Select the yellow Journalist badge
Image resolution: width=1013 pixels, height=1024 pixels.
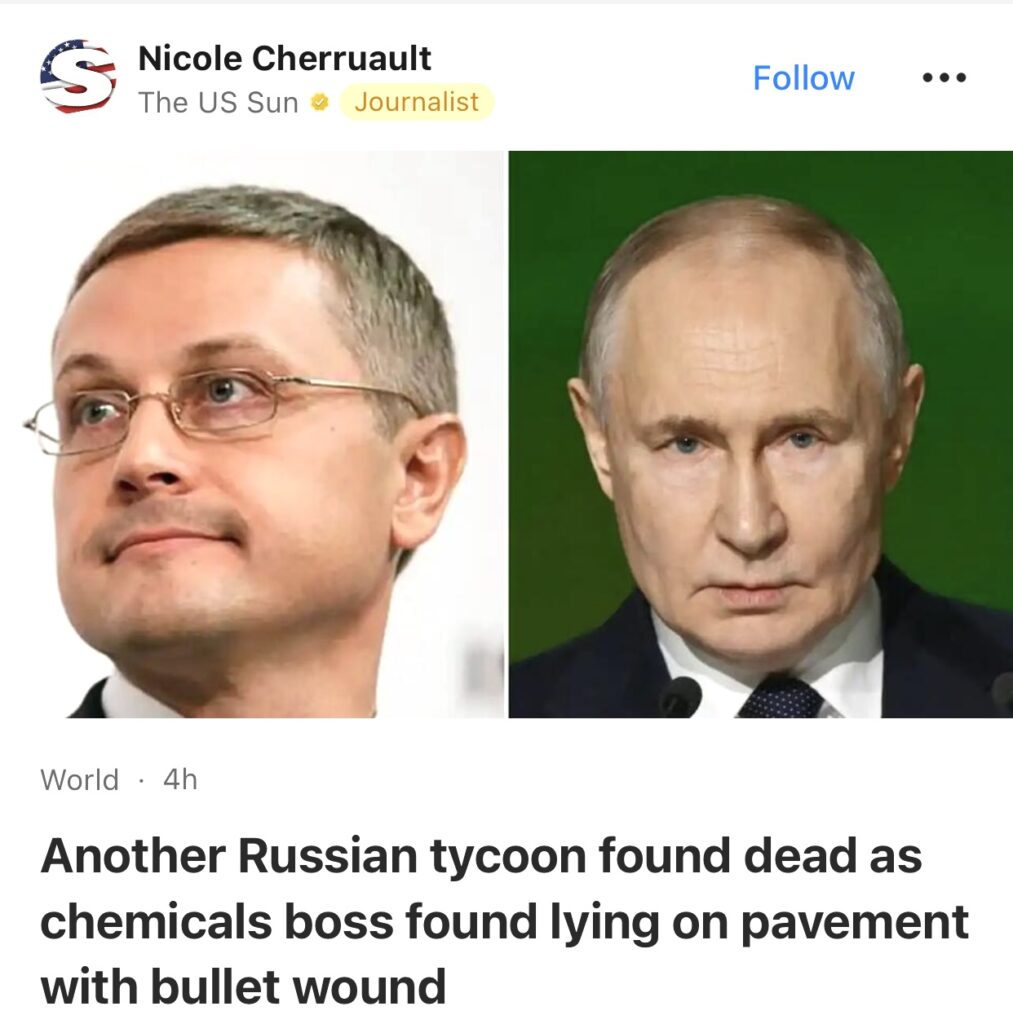[x=417, y=102]
